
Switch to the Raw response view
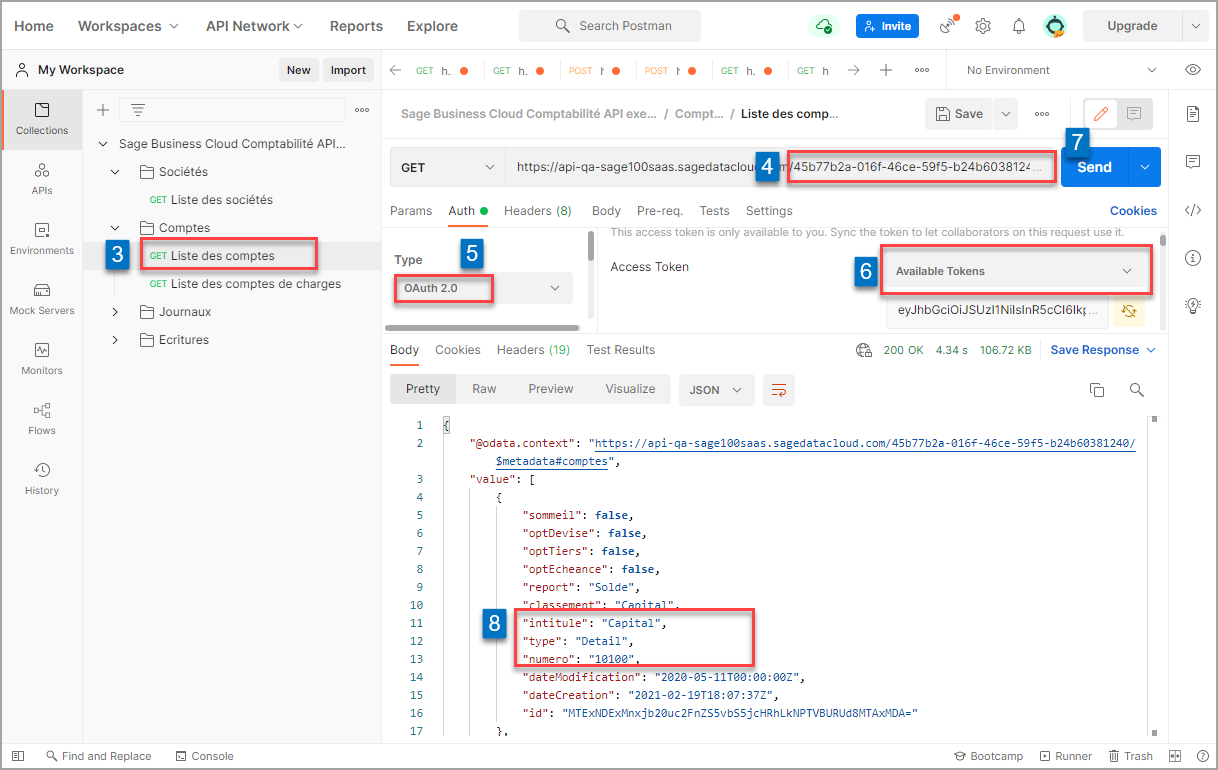point(484,389)
